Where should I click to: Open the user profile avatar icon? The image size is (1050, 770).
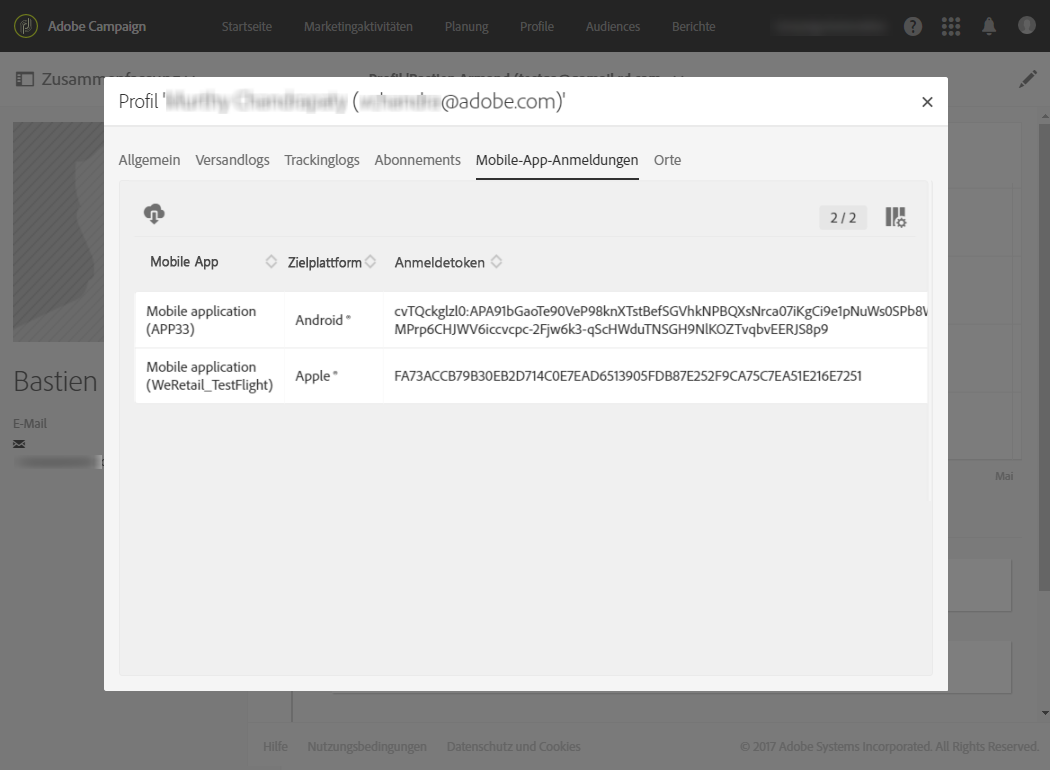click(1027, 25)
